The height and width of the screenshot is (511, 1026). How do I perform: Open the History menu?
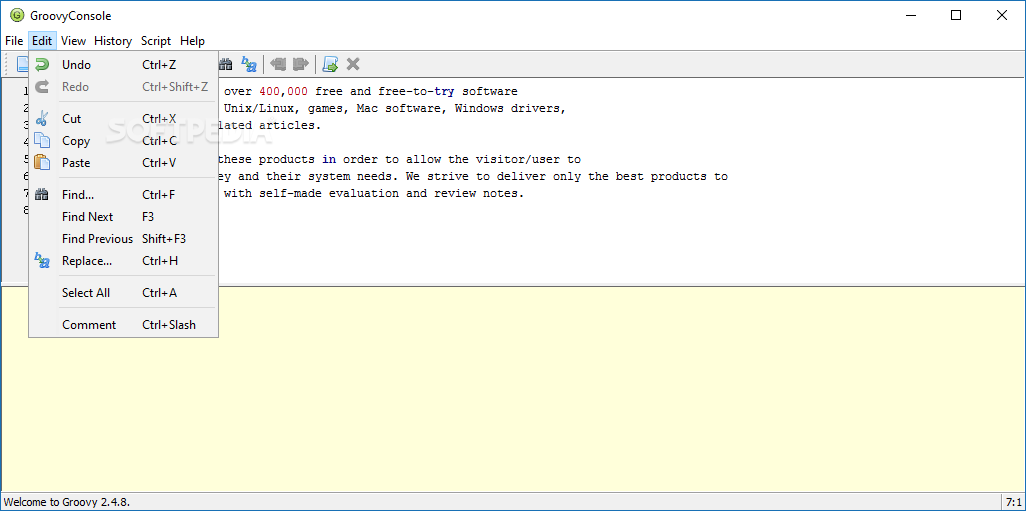tap(113, 41)
